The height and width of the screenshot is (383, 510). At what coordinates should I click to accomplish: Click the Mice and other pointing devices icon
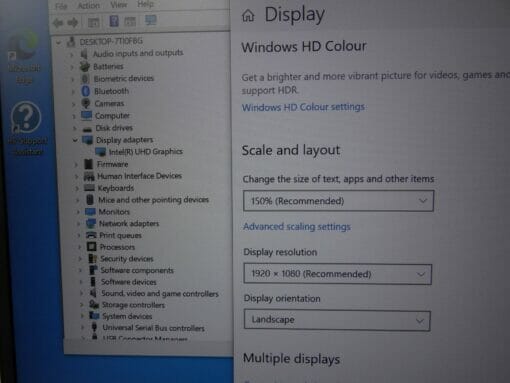click(x=90, y=200)
